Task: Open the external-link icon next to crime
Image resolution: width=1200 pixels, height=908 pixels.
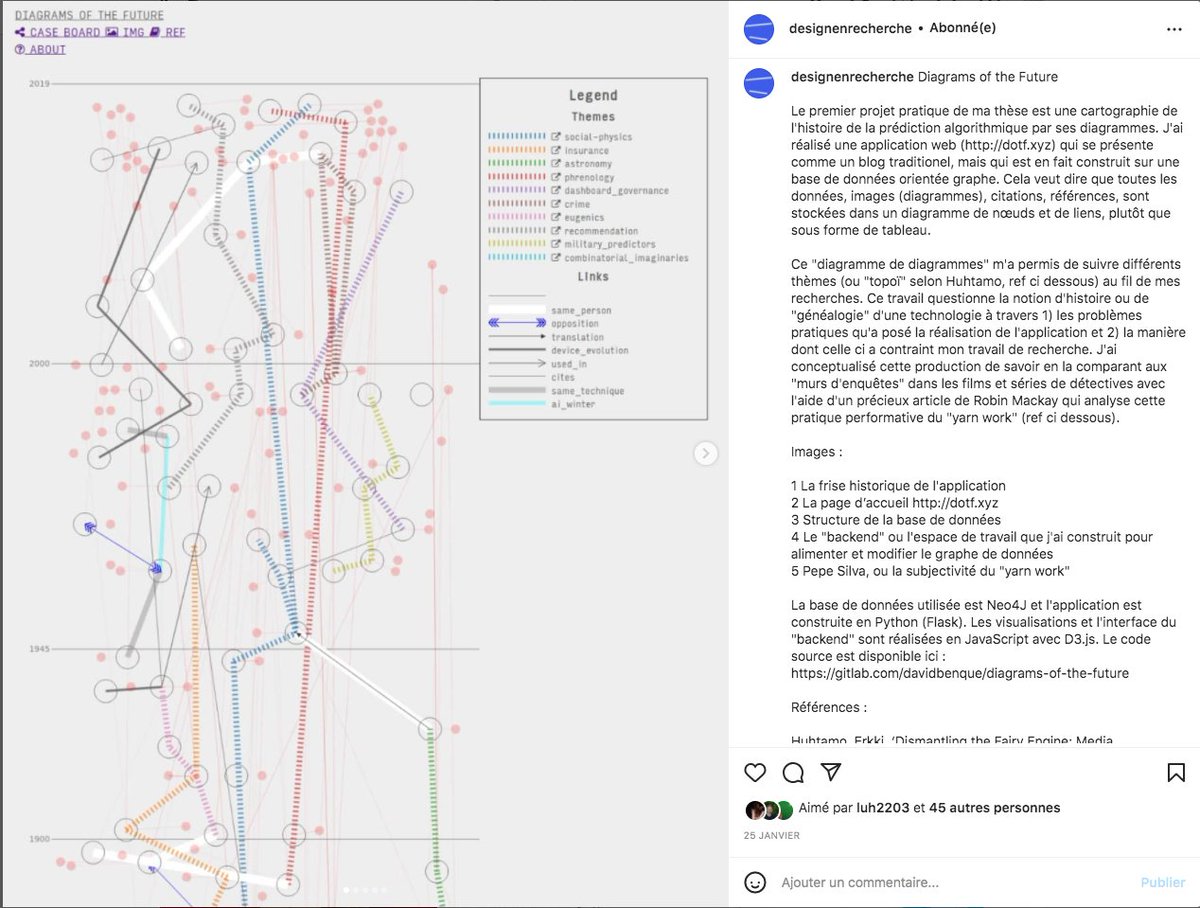Action: tap(557, 204)
